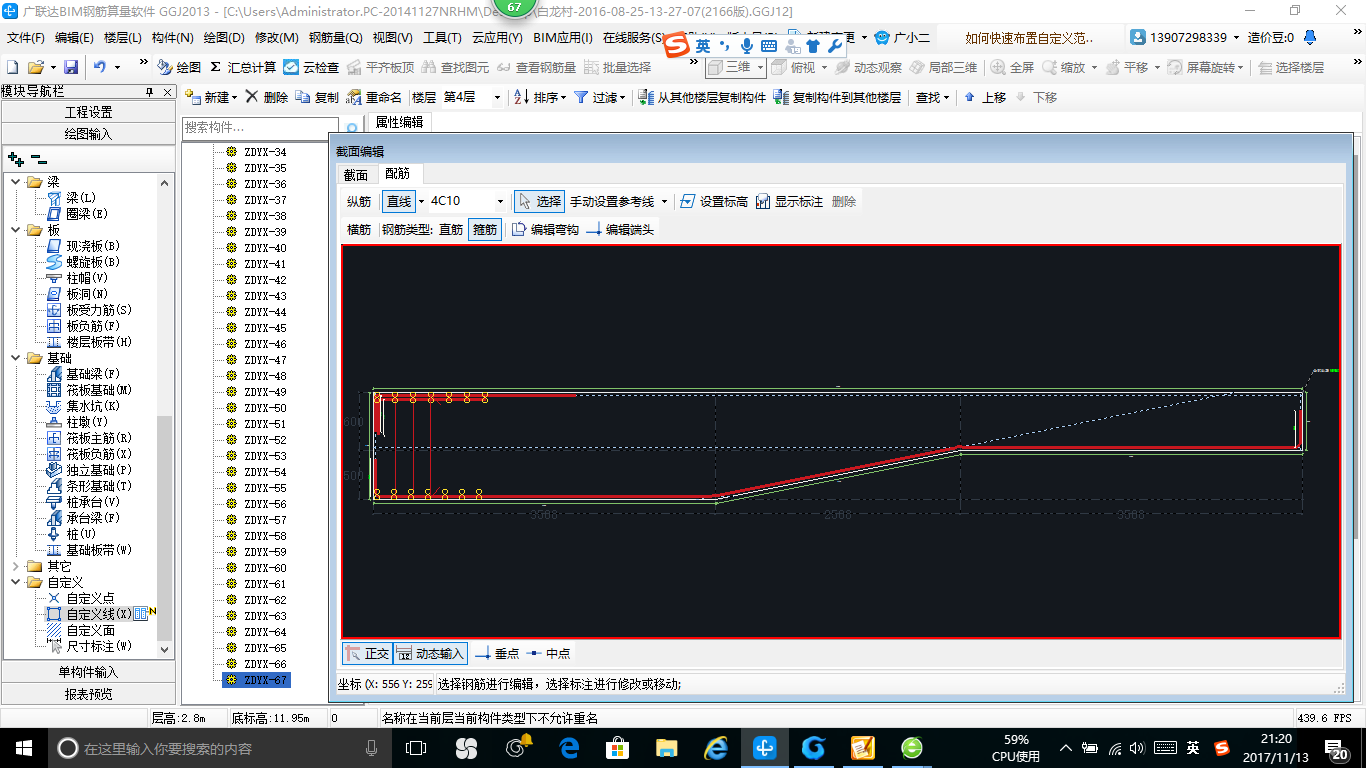Select 箍筋 stirrup rebar type
The image size is (1366, 768).
[x=485, y=229]
